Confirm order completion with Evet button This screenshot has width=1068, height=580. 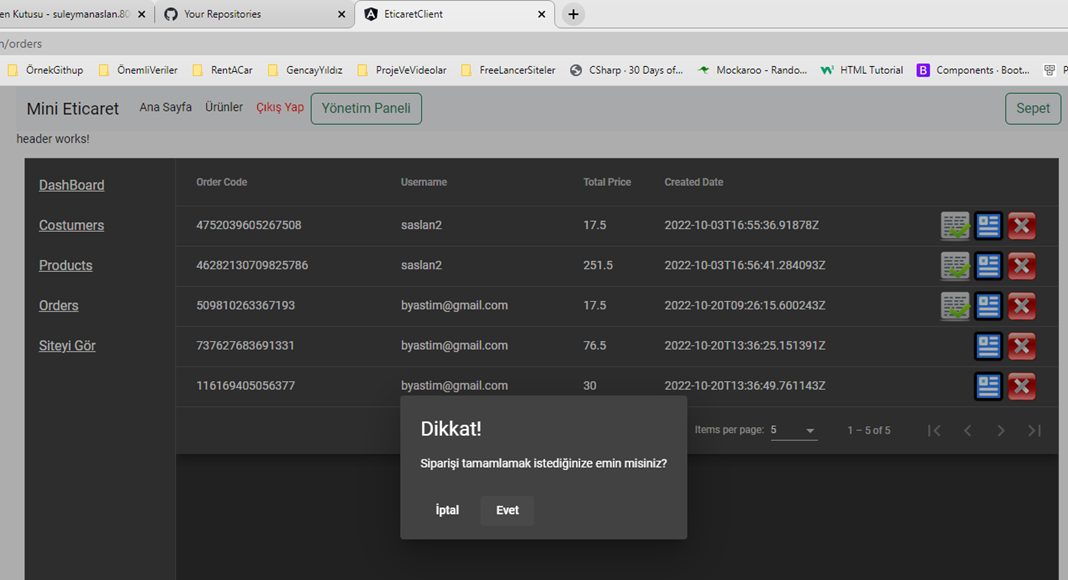tap(507, 510)
